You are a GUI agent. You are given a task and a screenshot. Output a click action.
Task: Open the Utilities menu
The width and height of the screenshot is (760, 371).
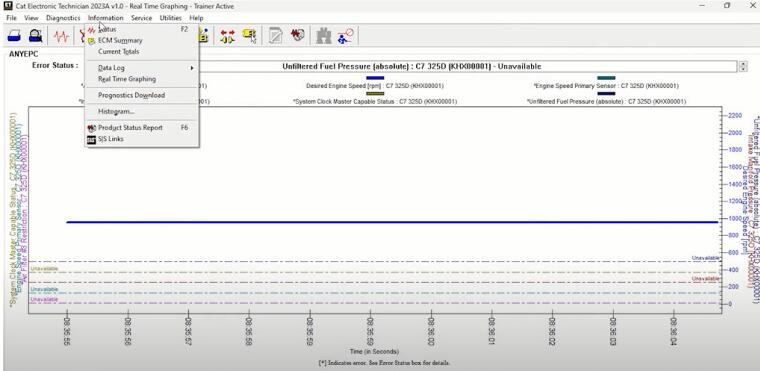(x=171, y=18)
